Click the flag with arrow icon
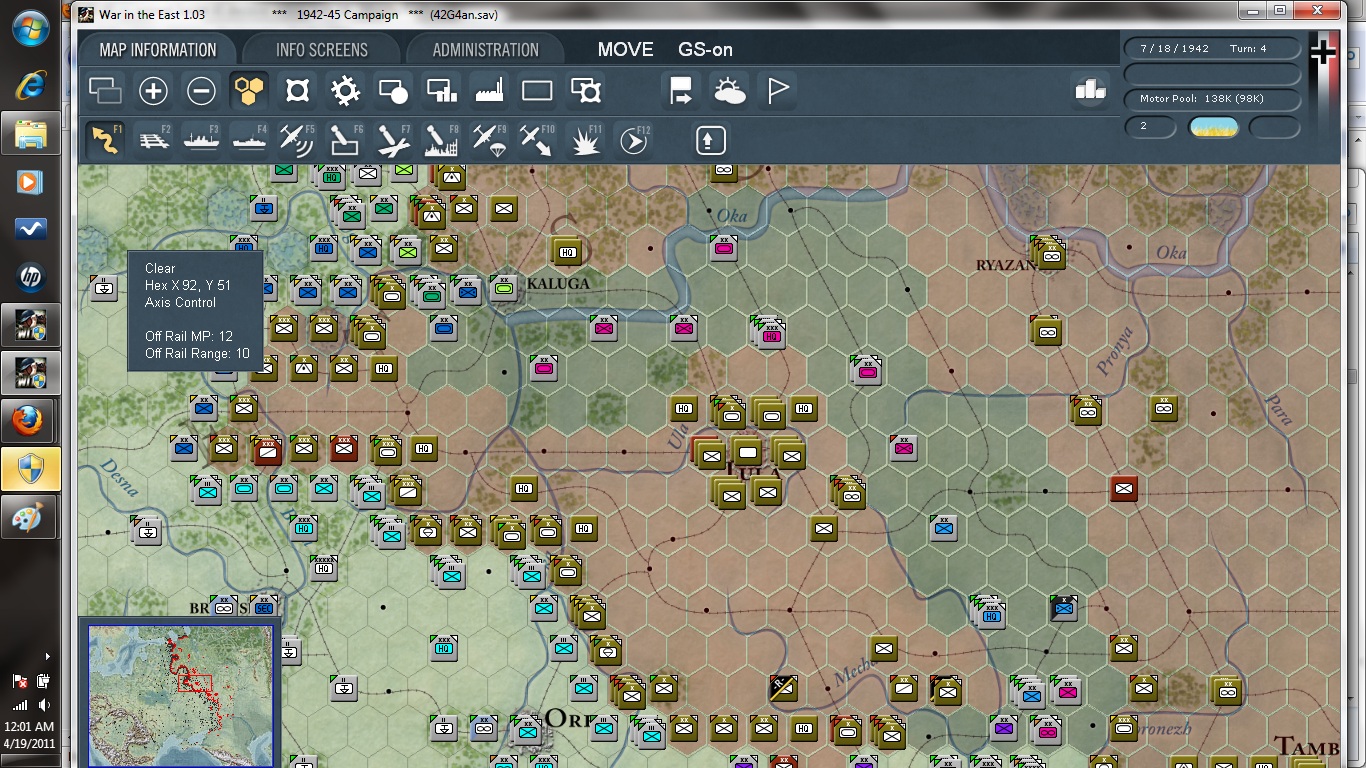The image size is (1366, 768). click(681, 92)
